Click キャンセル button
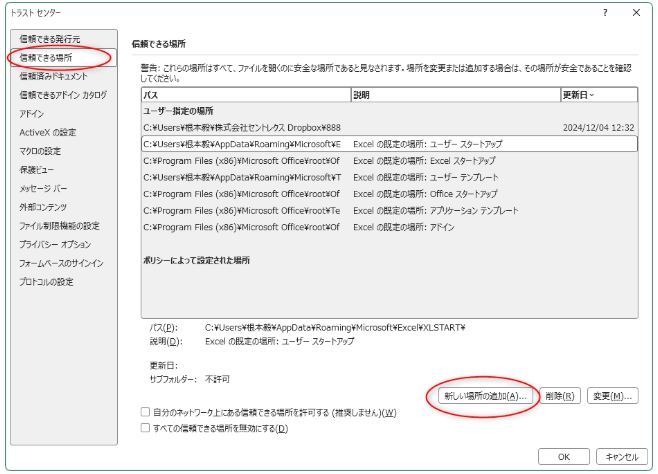658x474 pixels. pos(621,457)
